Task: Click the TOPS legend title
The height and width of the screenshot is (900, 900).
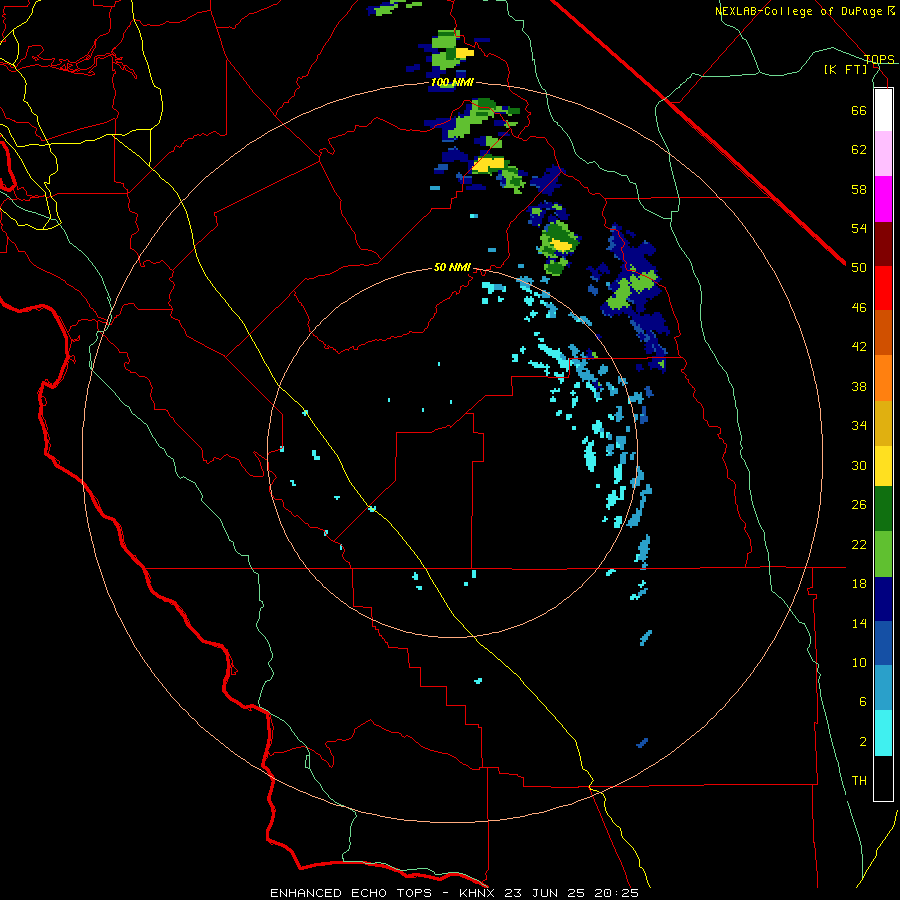Action: pos(879,59)
